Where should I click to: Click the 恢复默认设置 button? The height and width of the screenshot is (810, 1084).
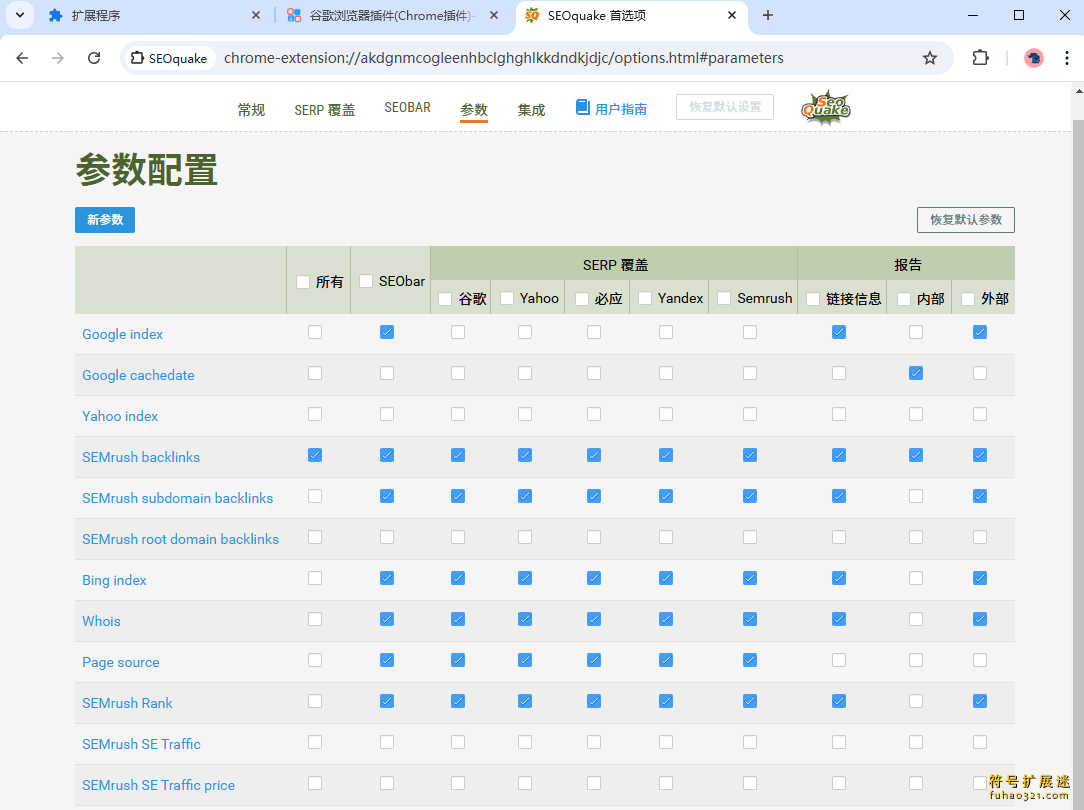click(x=725, y=107)
